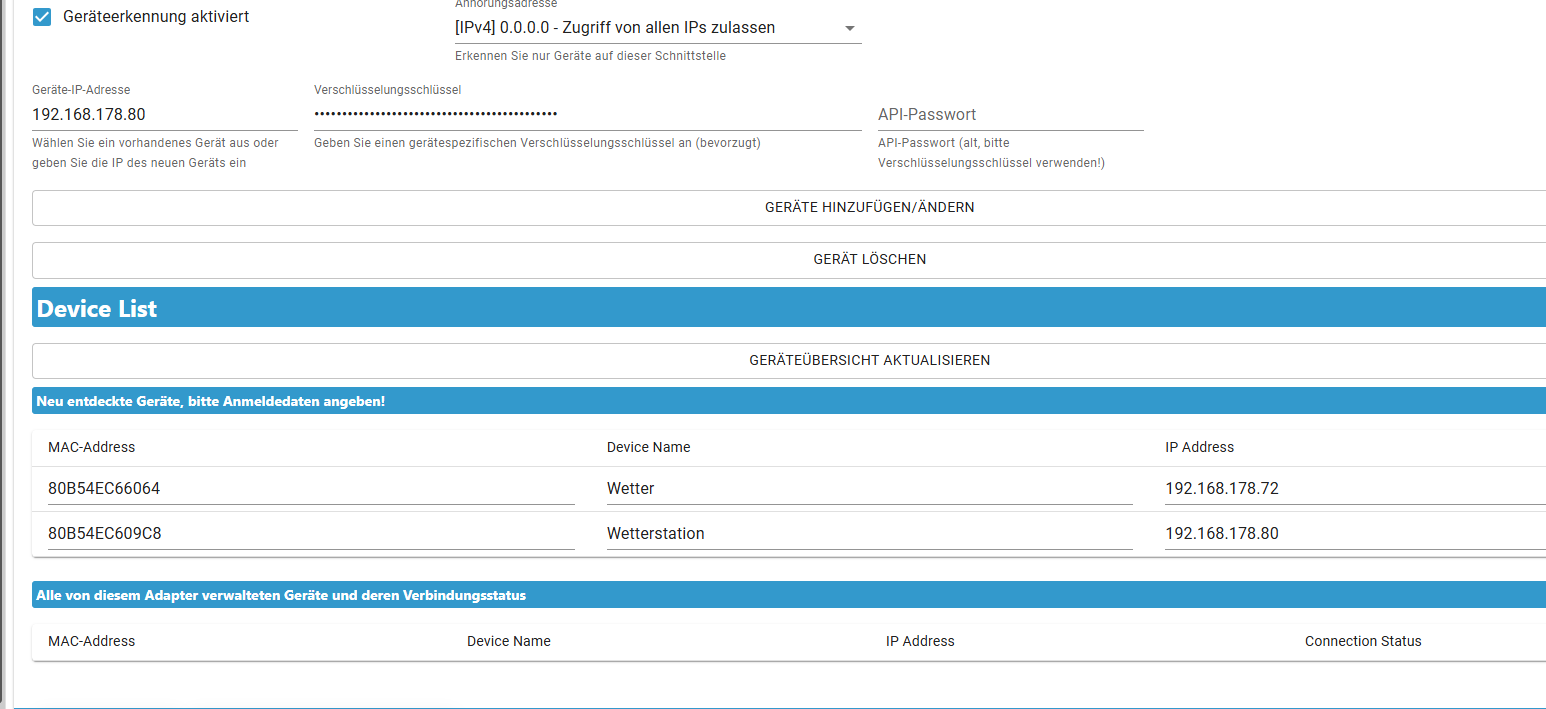Open the Anhörungsadresse dropdown arrow
The image size is (1546, 709).
pyautogui.click(x=849, y=28)
